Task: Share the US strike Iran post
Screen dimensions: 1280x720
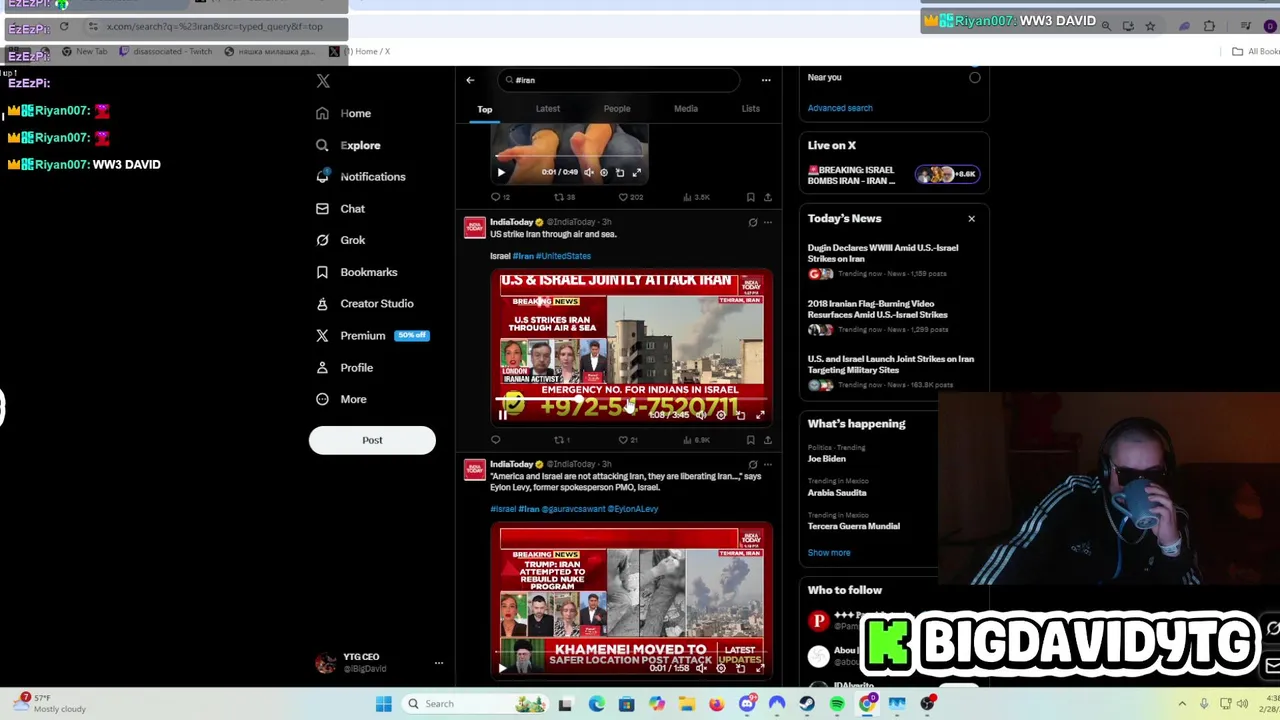Action: [767, 440]
